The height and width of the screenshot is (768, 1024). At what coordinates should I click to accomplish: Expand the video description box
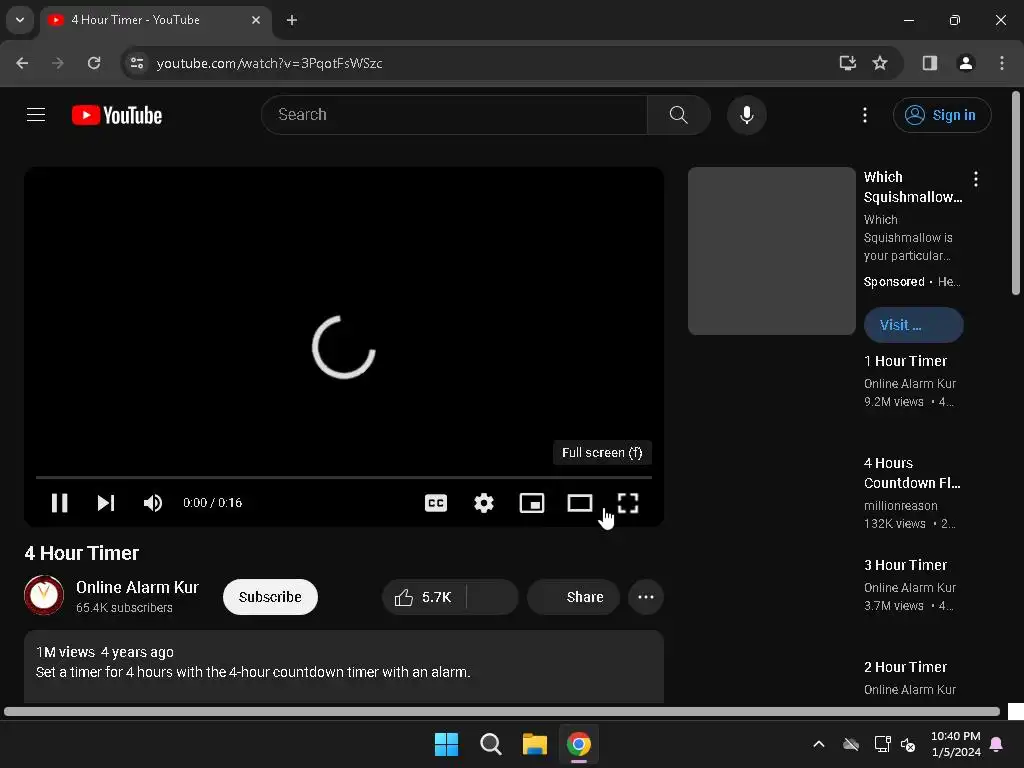(344, 667)
